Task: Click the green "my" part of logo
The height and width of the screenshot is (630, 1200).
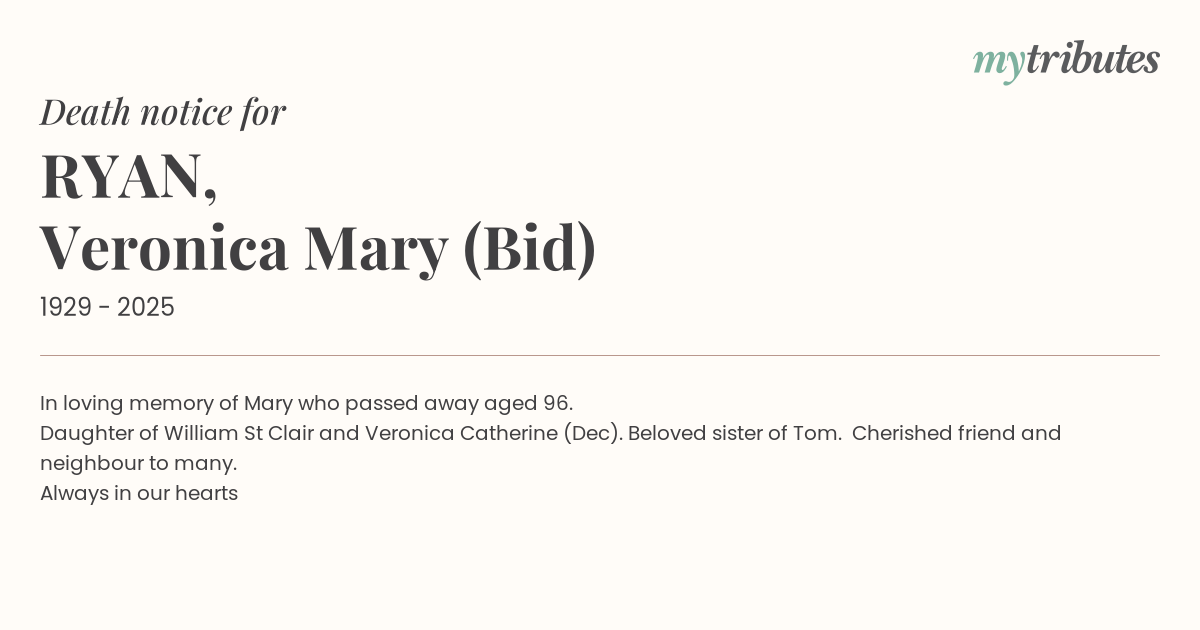Action: point(999,65)
